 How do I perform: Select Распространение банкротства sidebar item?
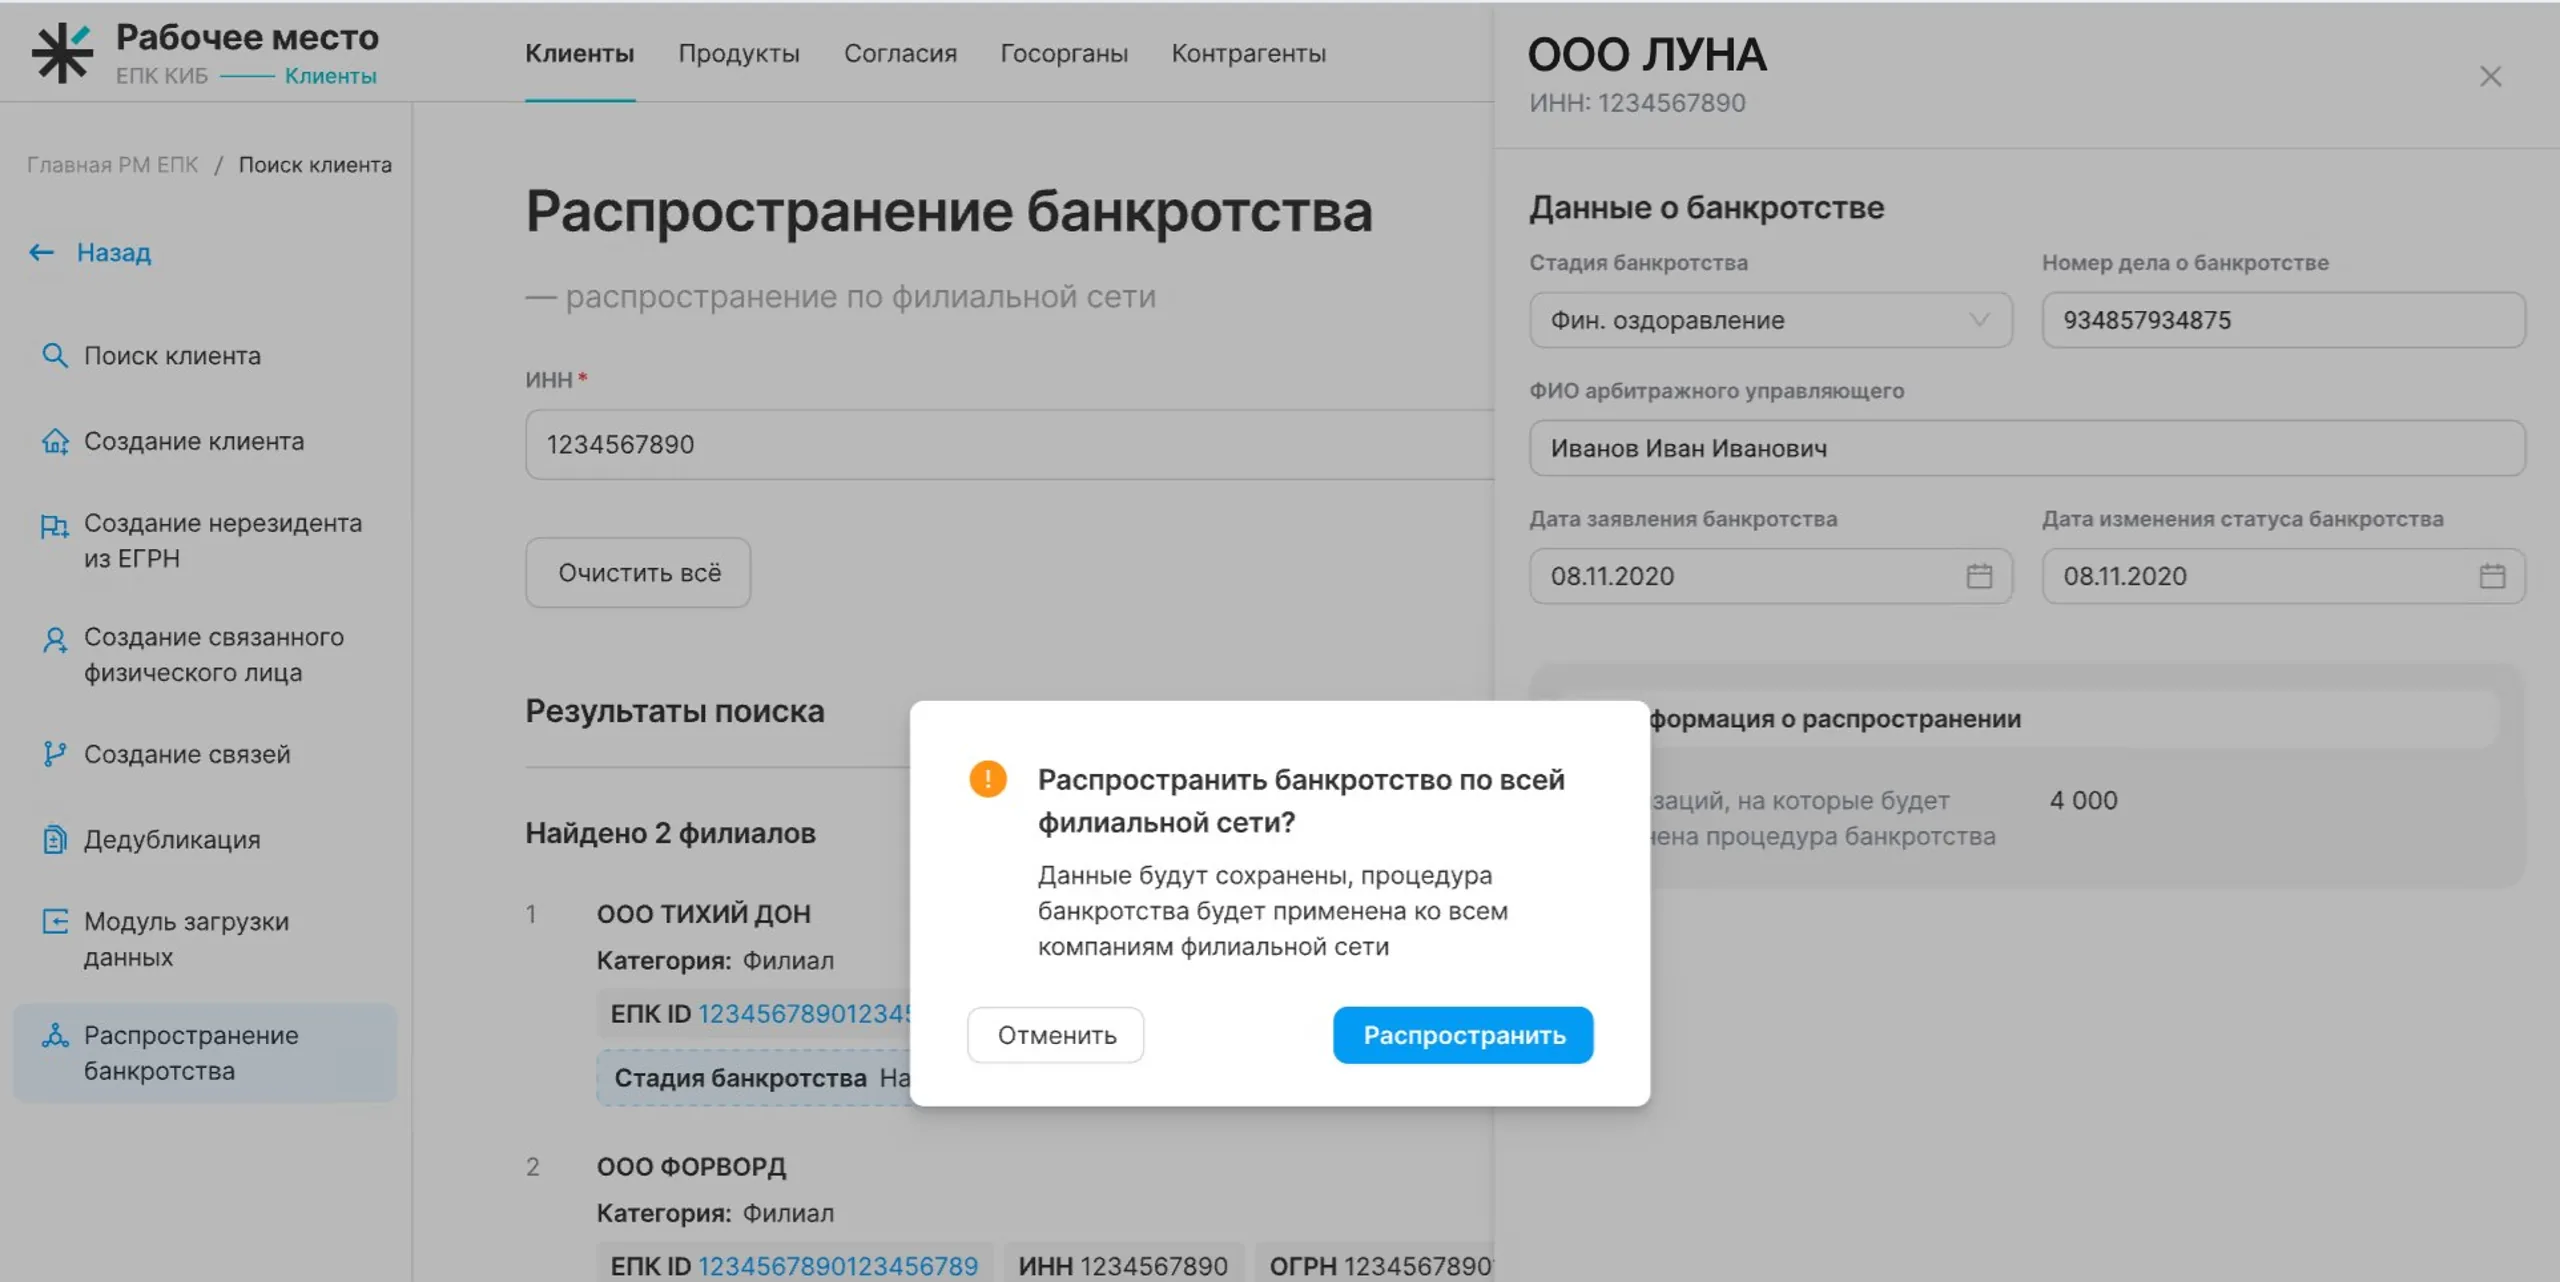pyautogui.click(x=205, y=1053)
